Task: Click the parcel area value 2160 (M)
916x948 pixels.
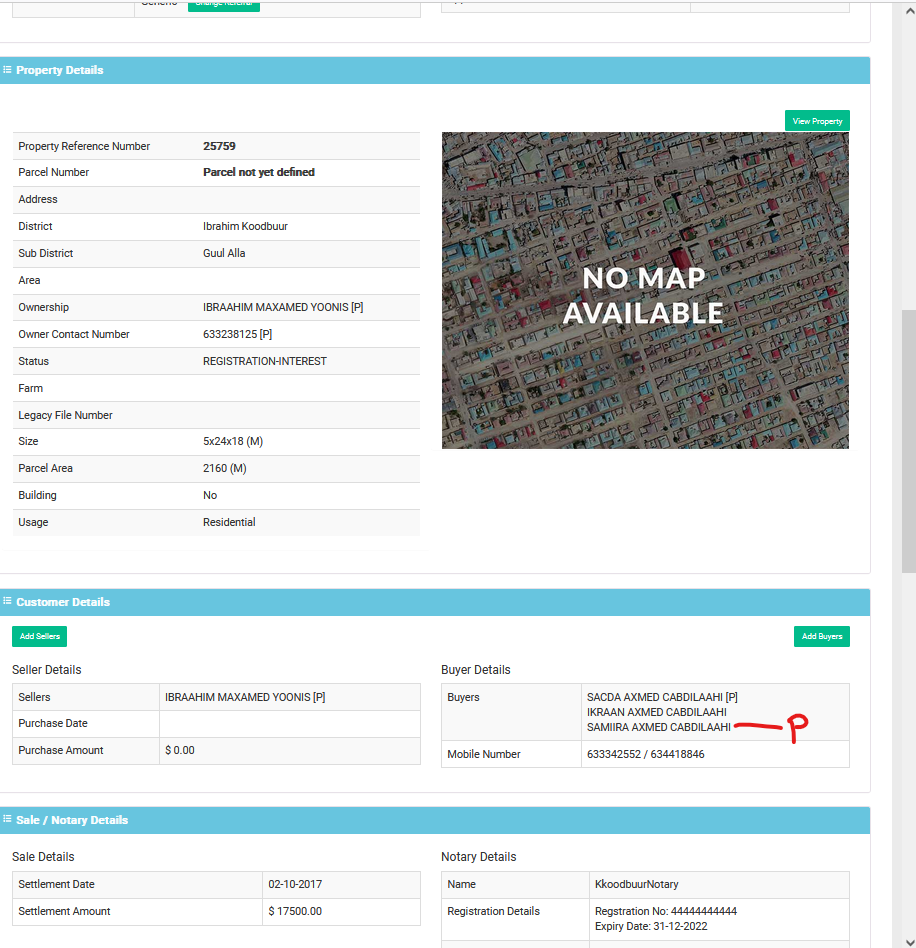Action: [224, 469]
